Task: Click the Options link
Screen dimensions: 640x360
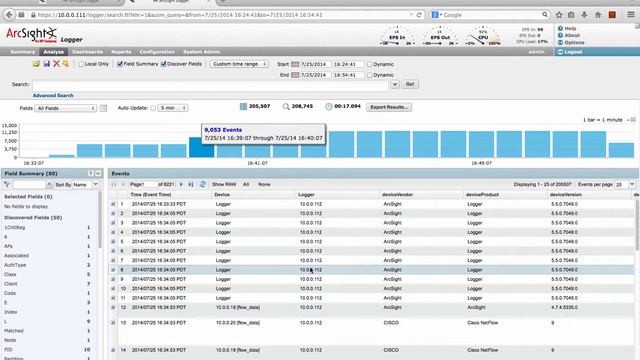Action: [x=574, y=42]
